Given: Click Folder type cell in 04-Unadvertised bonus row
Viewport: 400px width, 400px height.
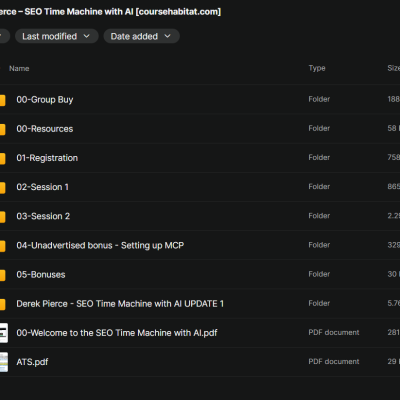Looking at the screenshot, I should [319, 245].
